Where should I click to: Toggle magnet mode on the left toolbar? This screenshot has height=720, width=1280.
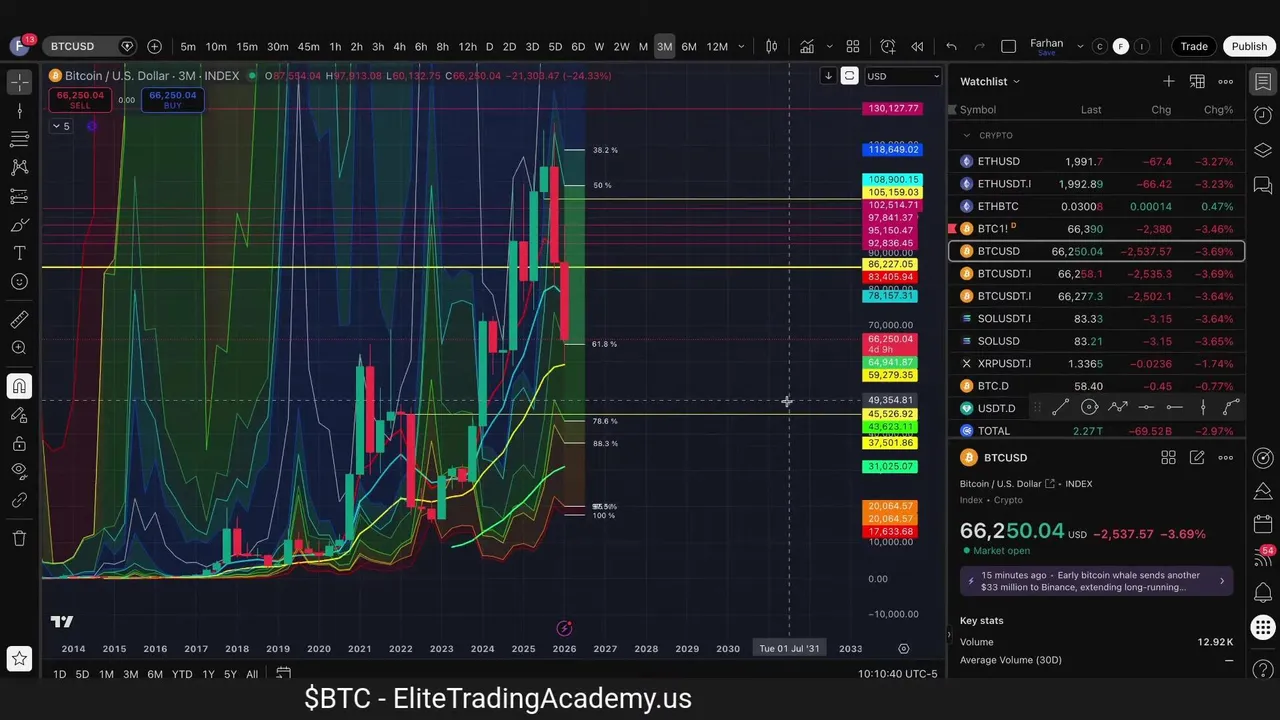click(19, 386)
